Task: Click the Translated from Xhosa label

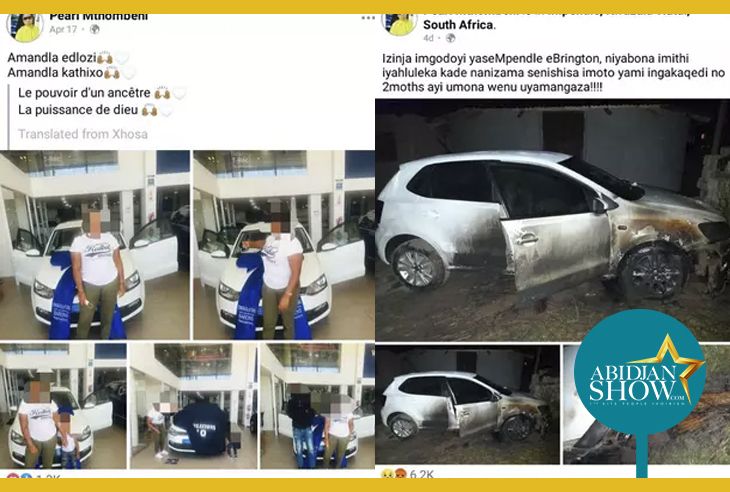Action: [83, 134]
